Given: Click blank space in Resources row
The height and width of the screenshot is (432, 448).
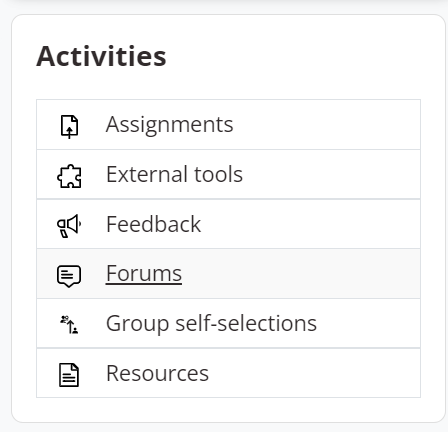Looking at the screenshot, I should [315, 373].
